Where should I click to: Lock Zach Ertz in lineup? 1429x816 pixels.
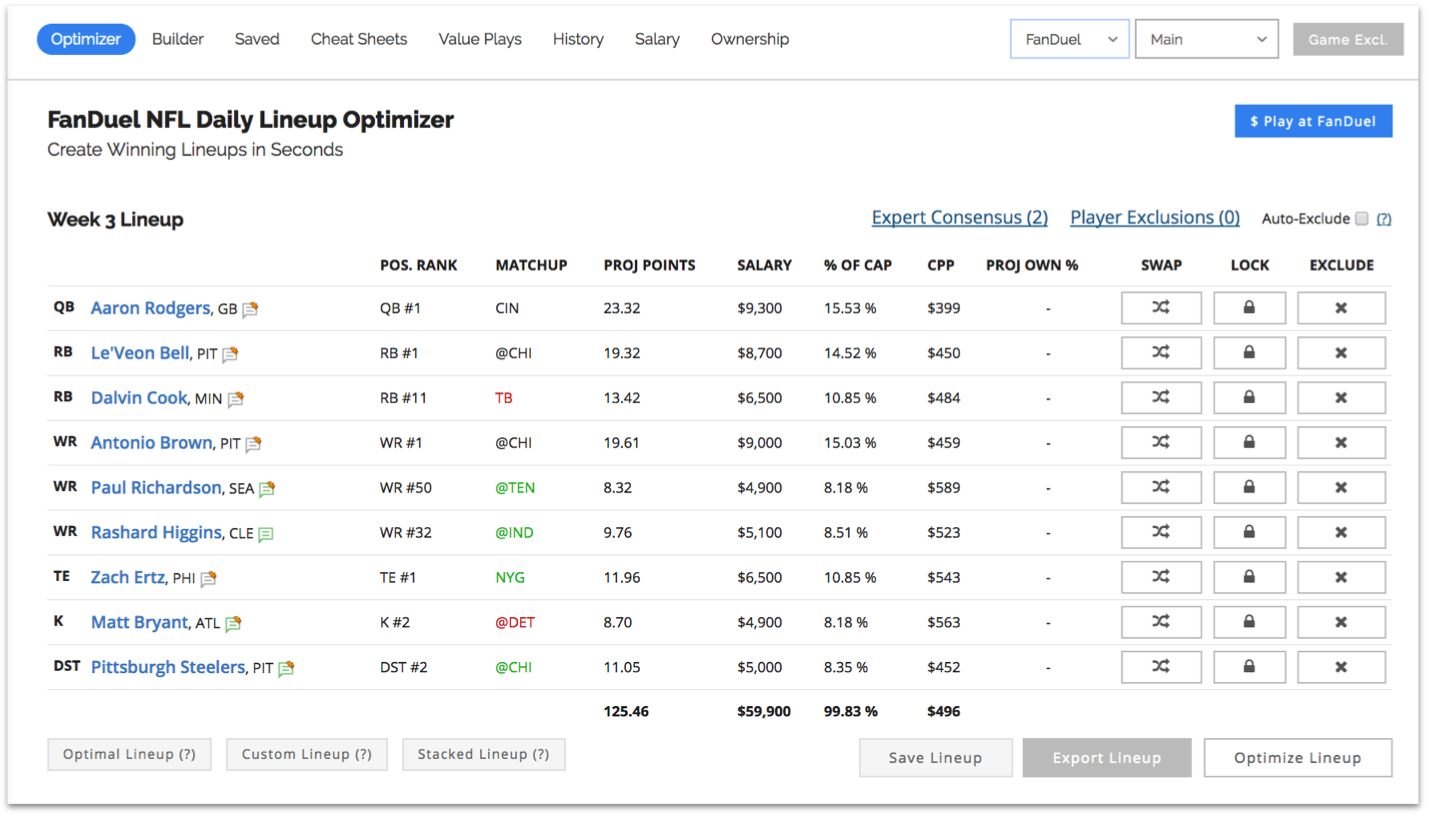click(1249, 577)
